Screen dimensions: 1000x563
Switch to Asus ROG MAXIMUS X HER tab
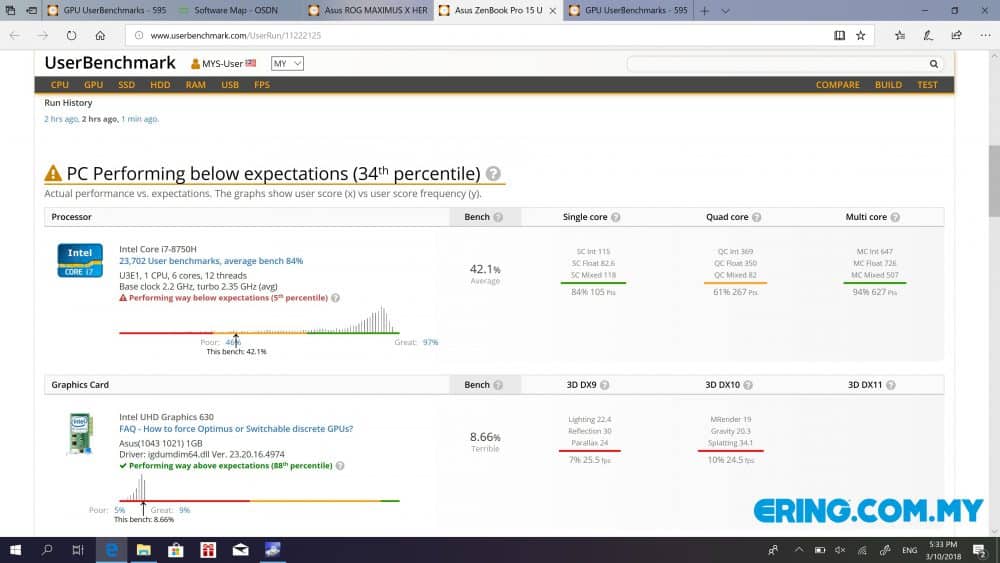click(x=369, y=10)
